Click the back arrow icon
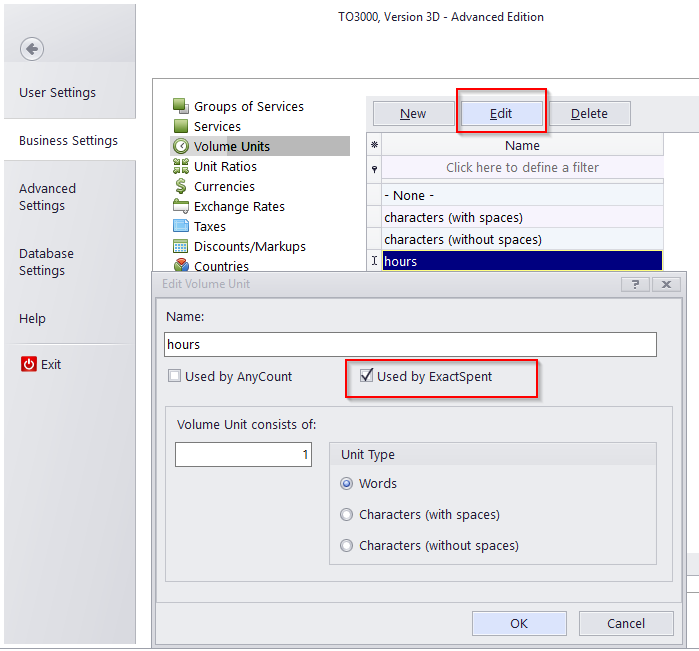This screenshot has height=651, width=699. (x=32, y=48)
